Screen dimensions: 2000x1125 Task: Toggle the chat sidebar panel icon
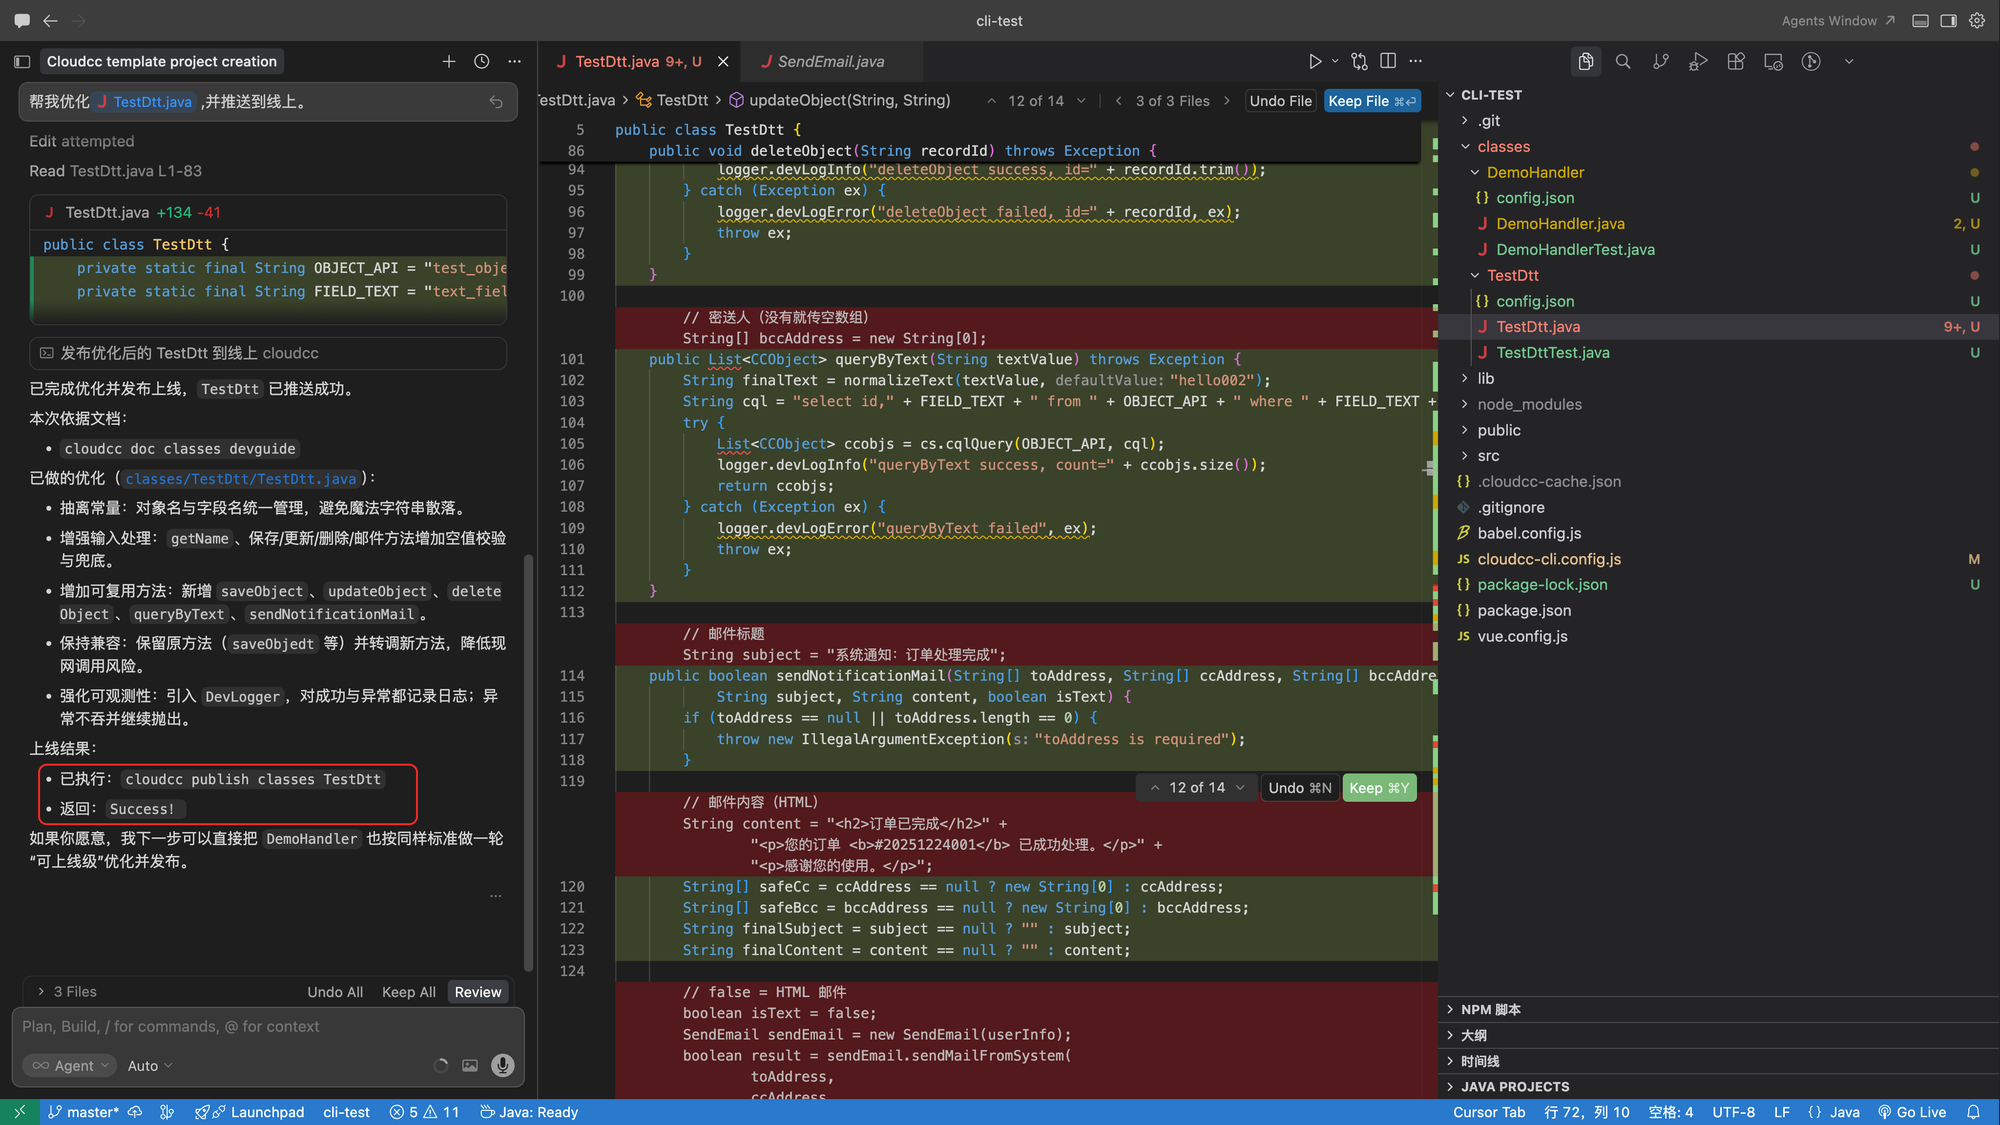point(22,62)
